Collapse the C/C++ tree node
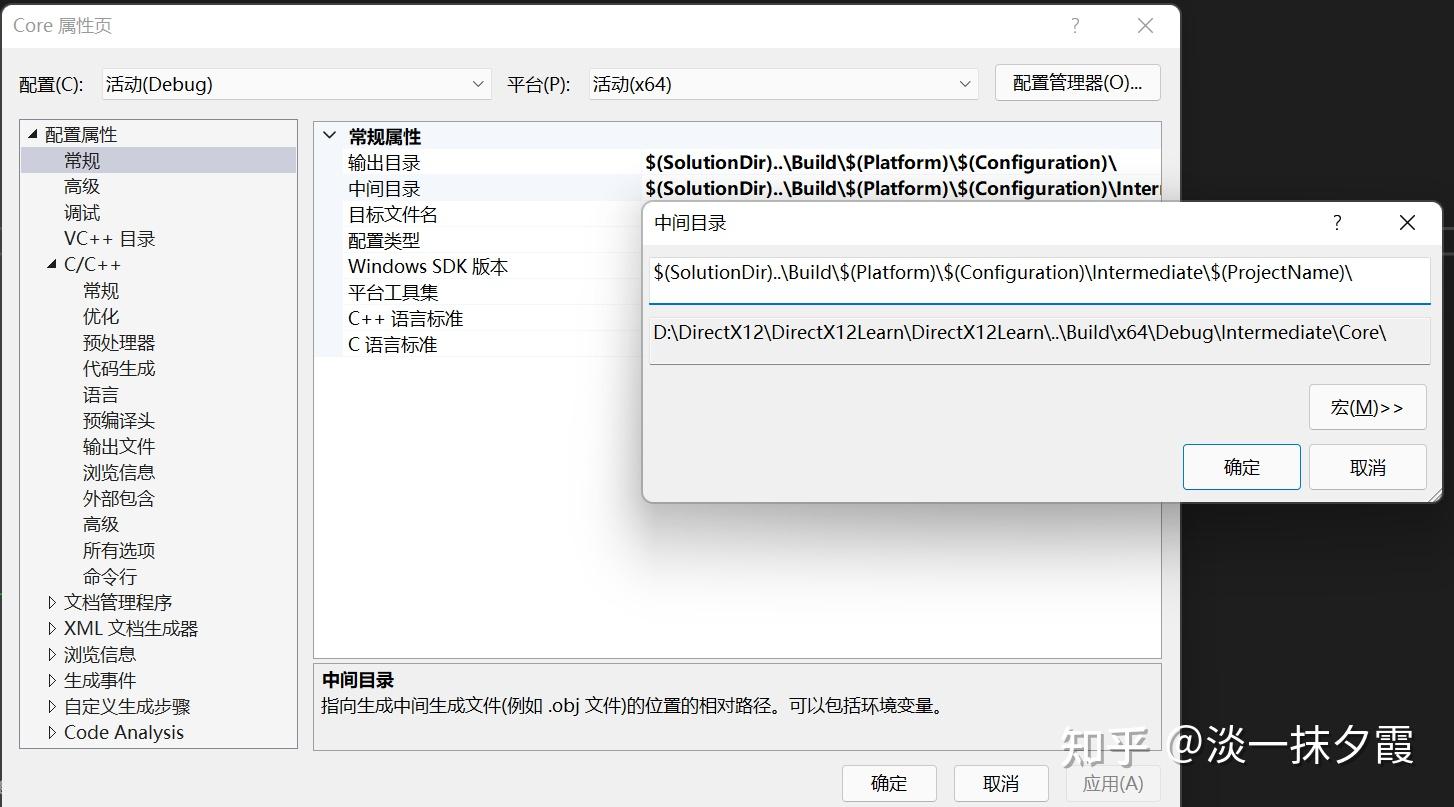This screenshot has width=1454, height=807. tap(52, 264)
